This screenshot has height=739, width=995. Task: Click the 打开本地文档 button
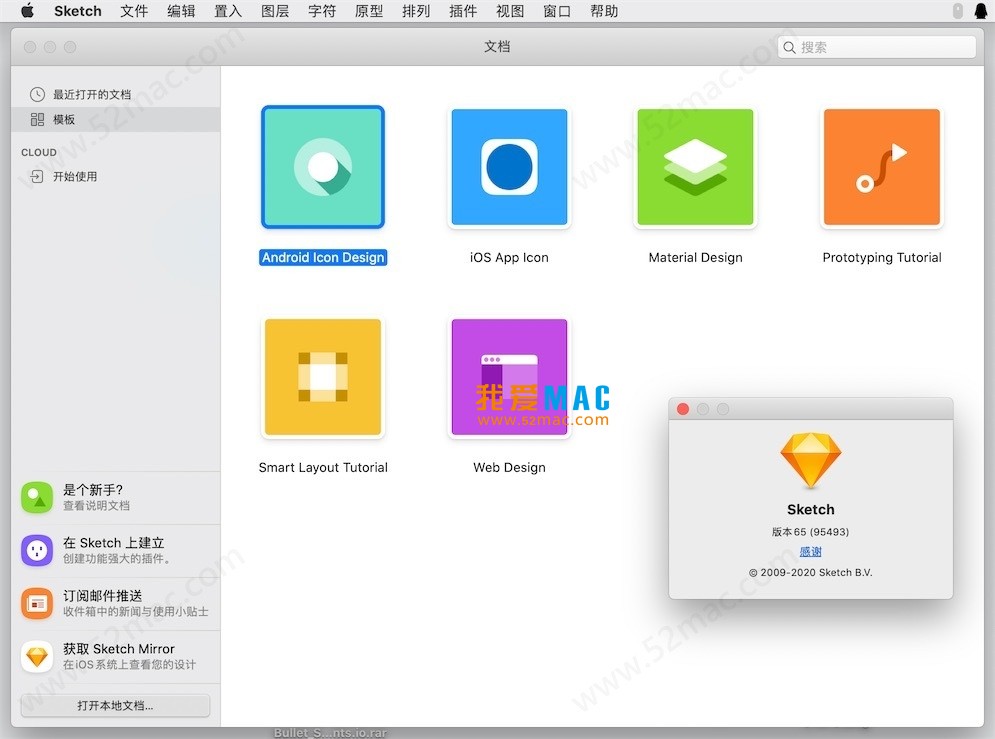coord(115,706)
